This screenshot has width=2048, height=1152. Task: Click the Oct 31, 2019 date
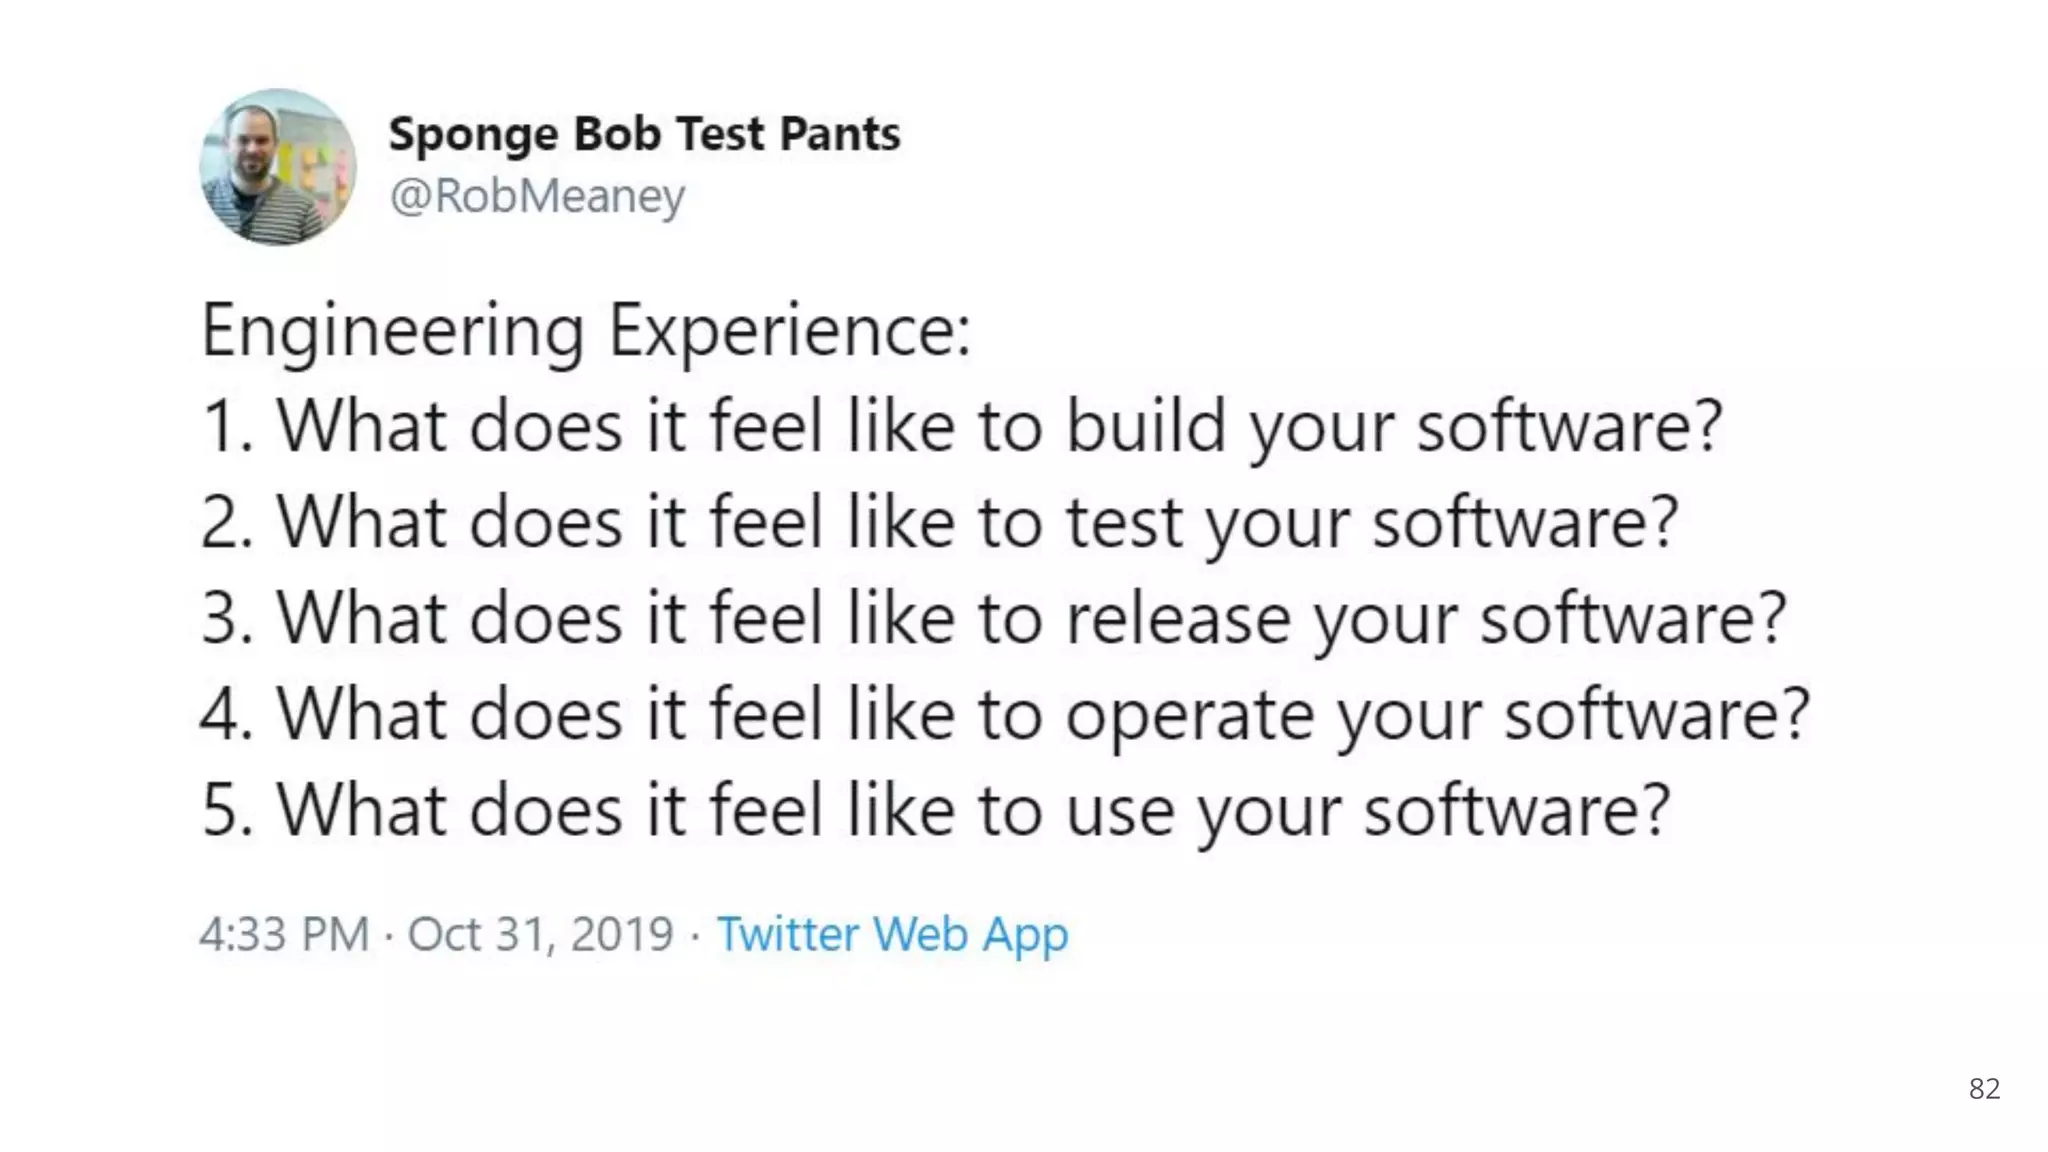click(x=540, y=934)
